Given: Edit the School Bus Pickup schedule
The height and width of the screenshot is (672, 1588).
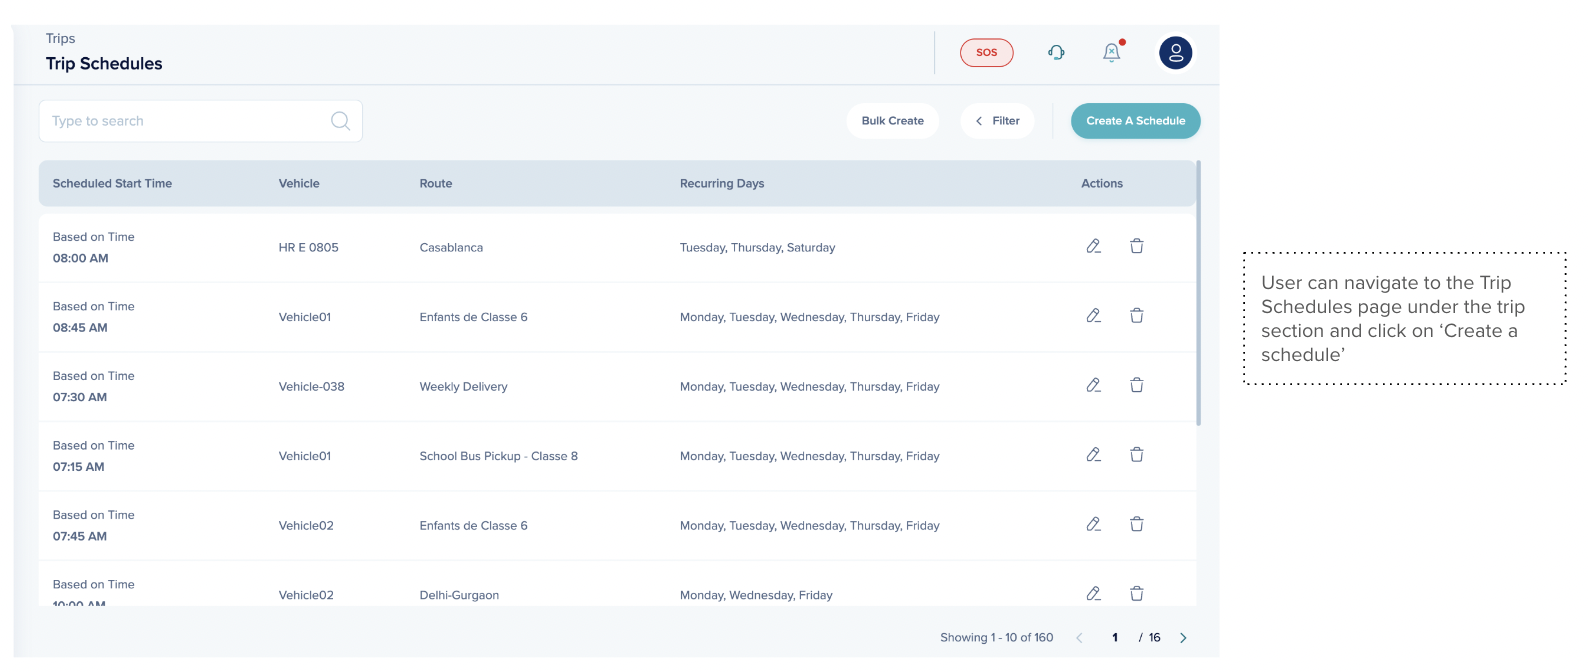Looking at the screenshot, I should click(x=1093, y=455).
